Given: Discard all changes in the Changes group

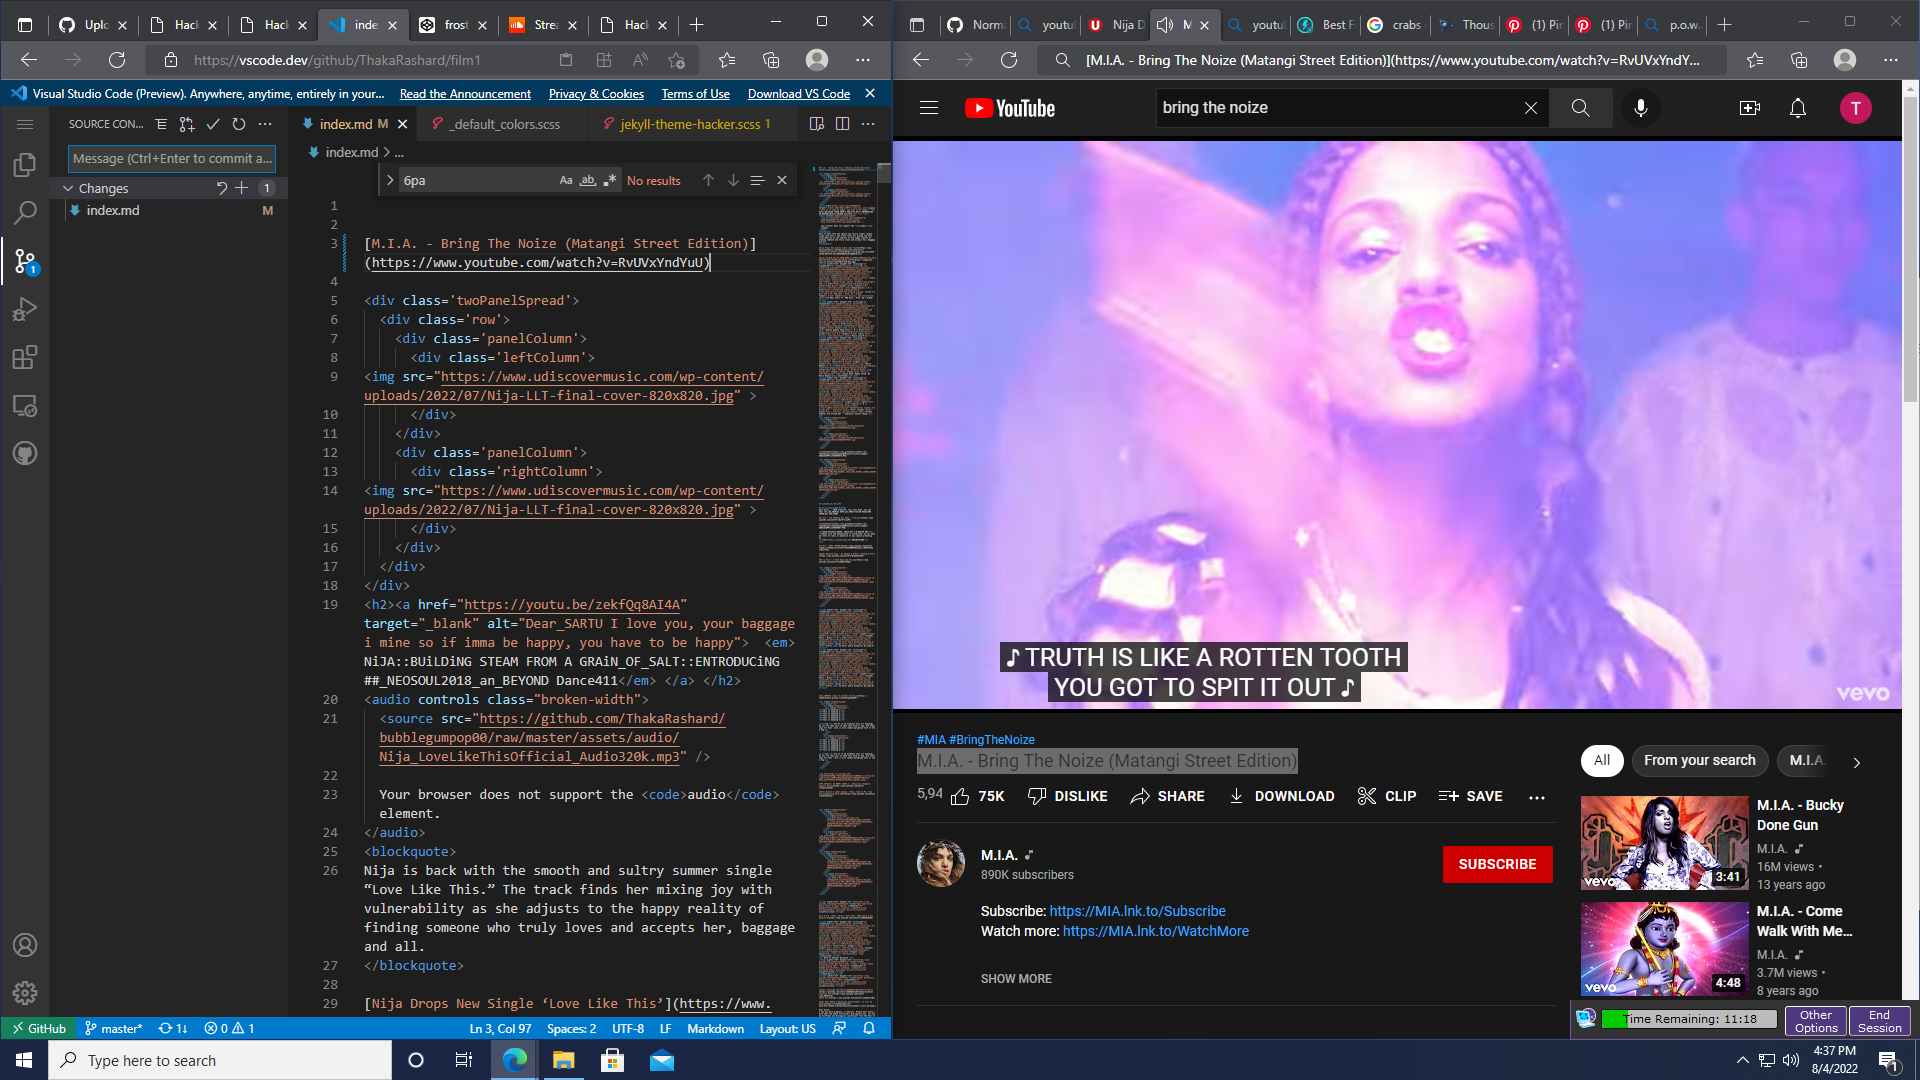Looking at the screenshot, I should (x=222, y=188).
